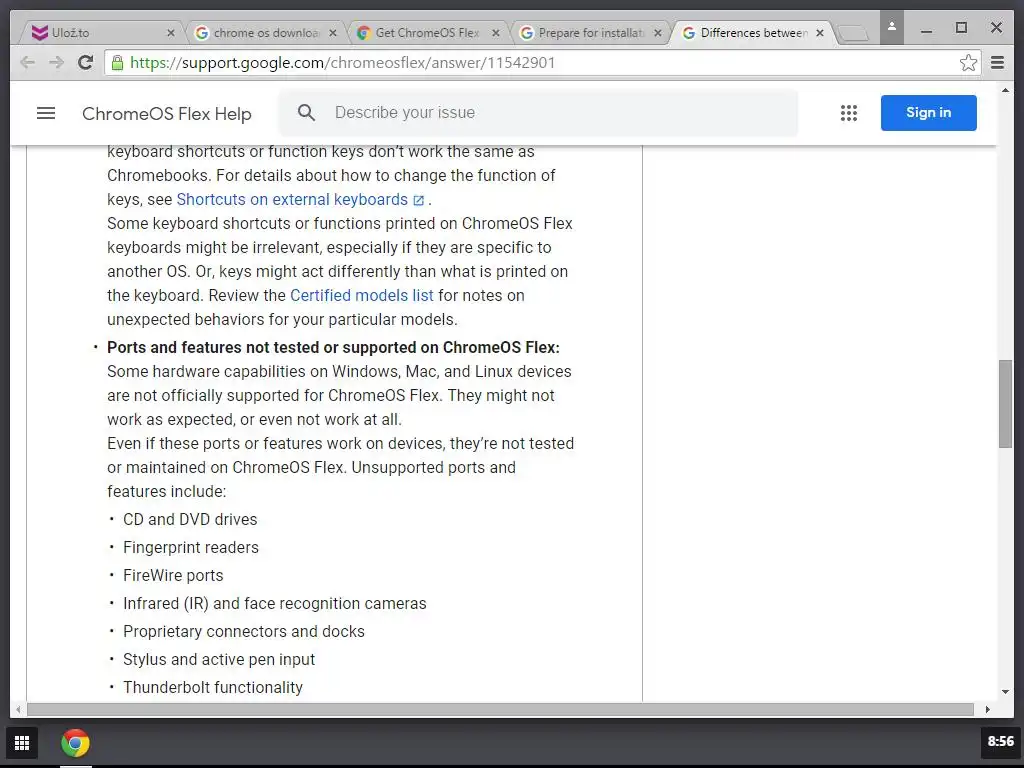Viewport: 1024px width, 768px height.
Task: Close the Differences between tab
Action: point(820,33)
